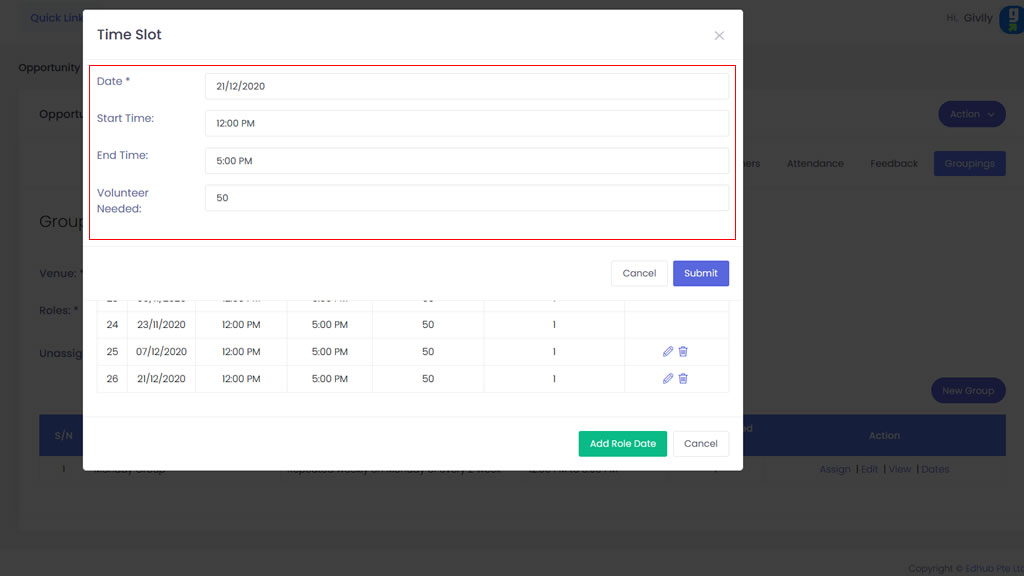Switch to the Feedback tab
Screen dimensions: 1024x576
click(893, 164)
